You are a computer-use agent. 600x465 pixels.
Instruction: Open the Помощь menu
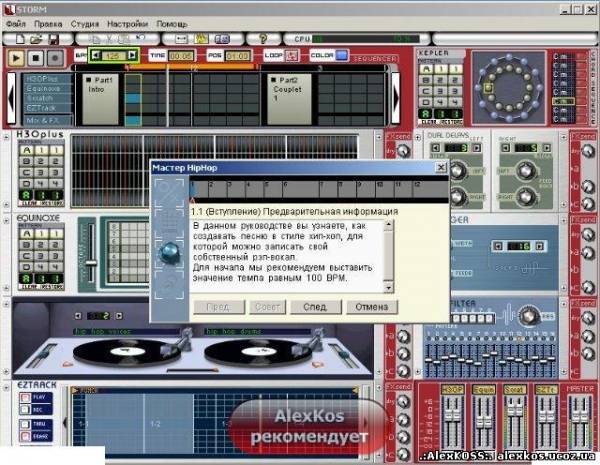pos(172,24)
